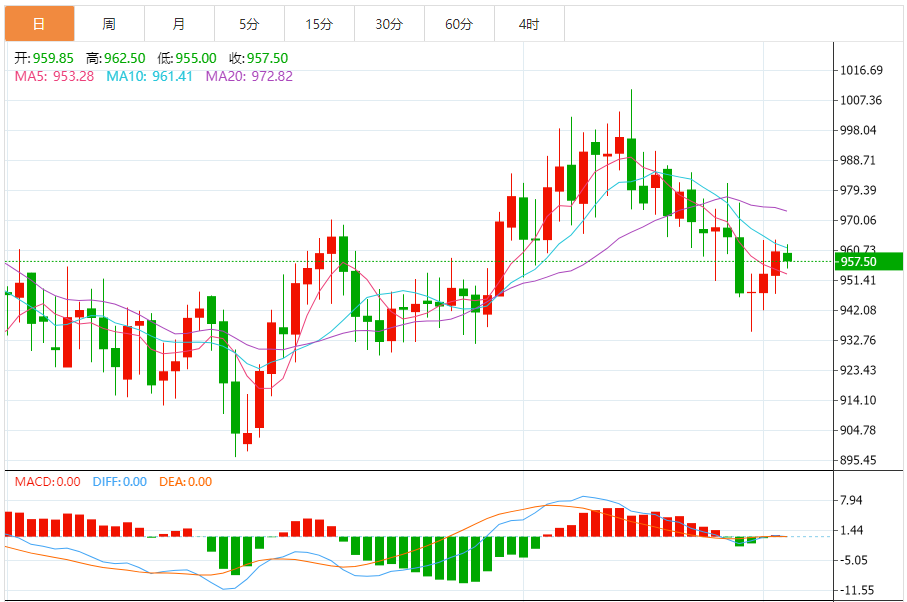Switch to the 月 monthly tab
This screenshot has height=602, width=907.
click(179, 24)
